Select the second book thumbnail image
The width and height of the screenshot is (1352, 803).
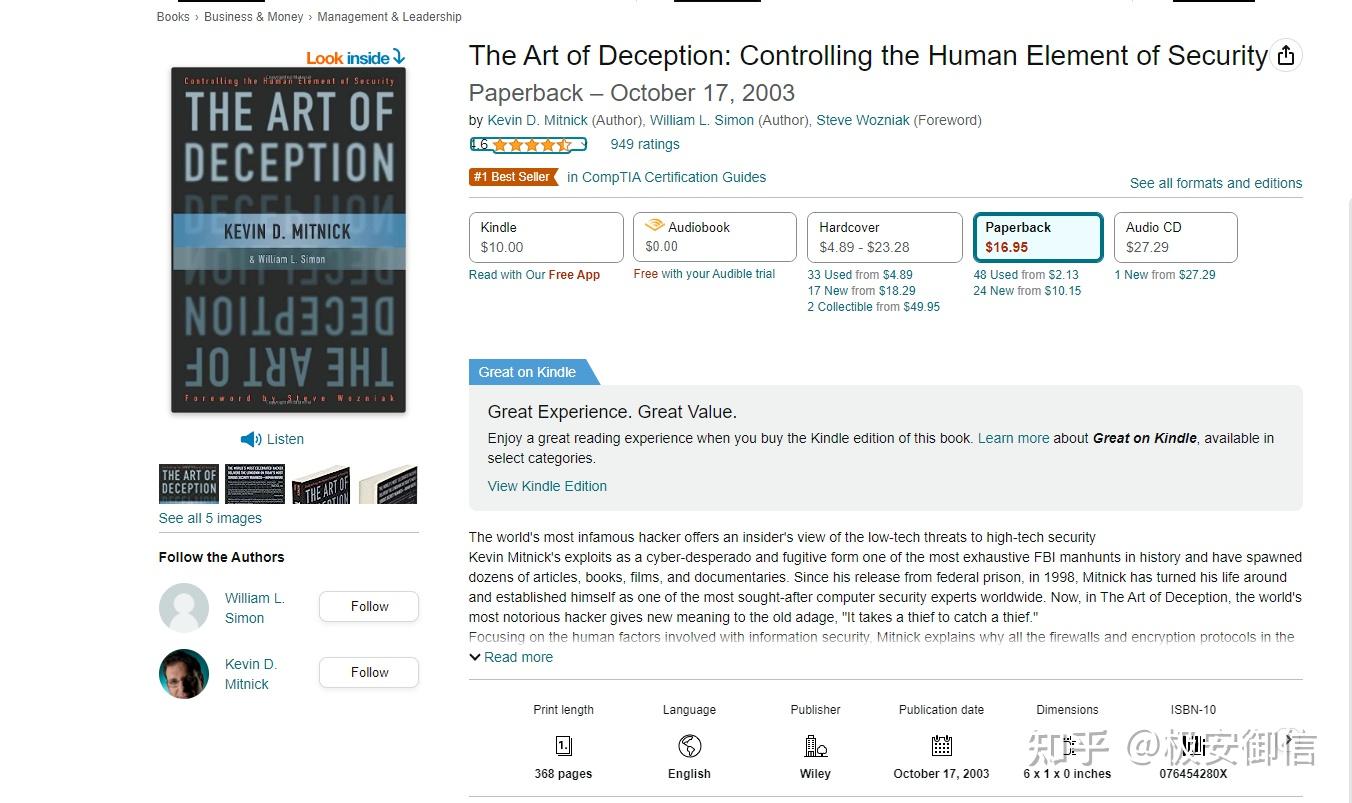pos(255,484)
